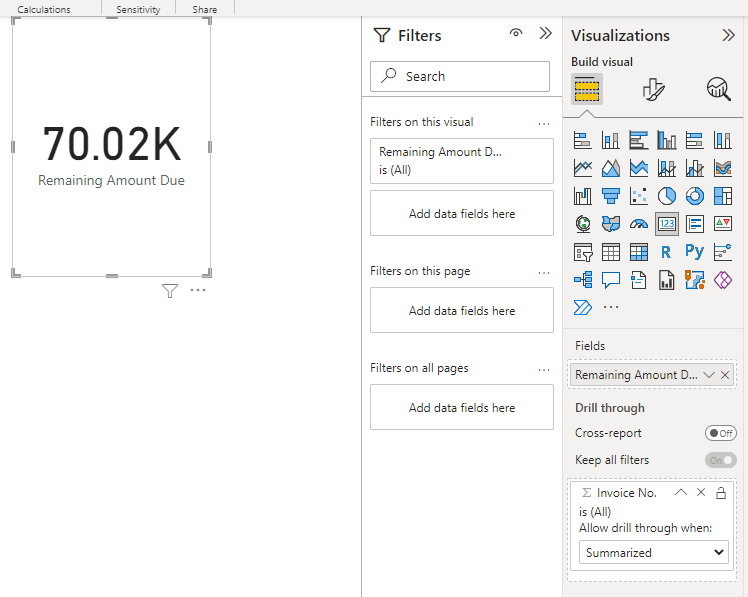Screen dimensions: 748x597
Task: Add a Matrix visual
Action: click(639, 251)
